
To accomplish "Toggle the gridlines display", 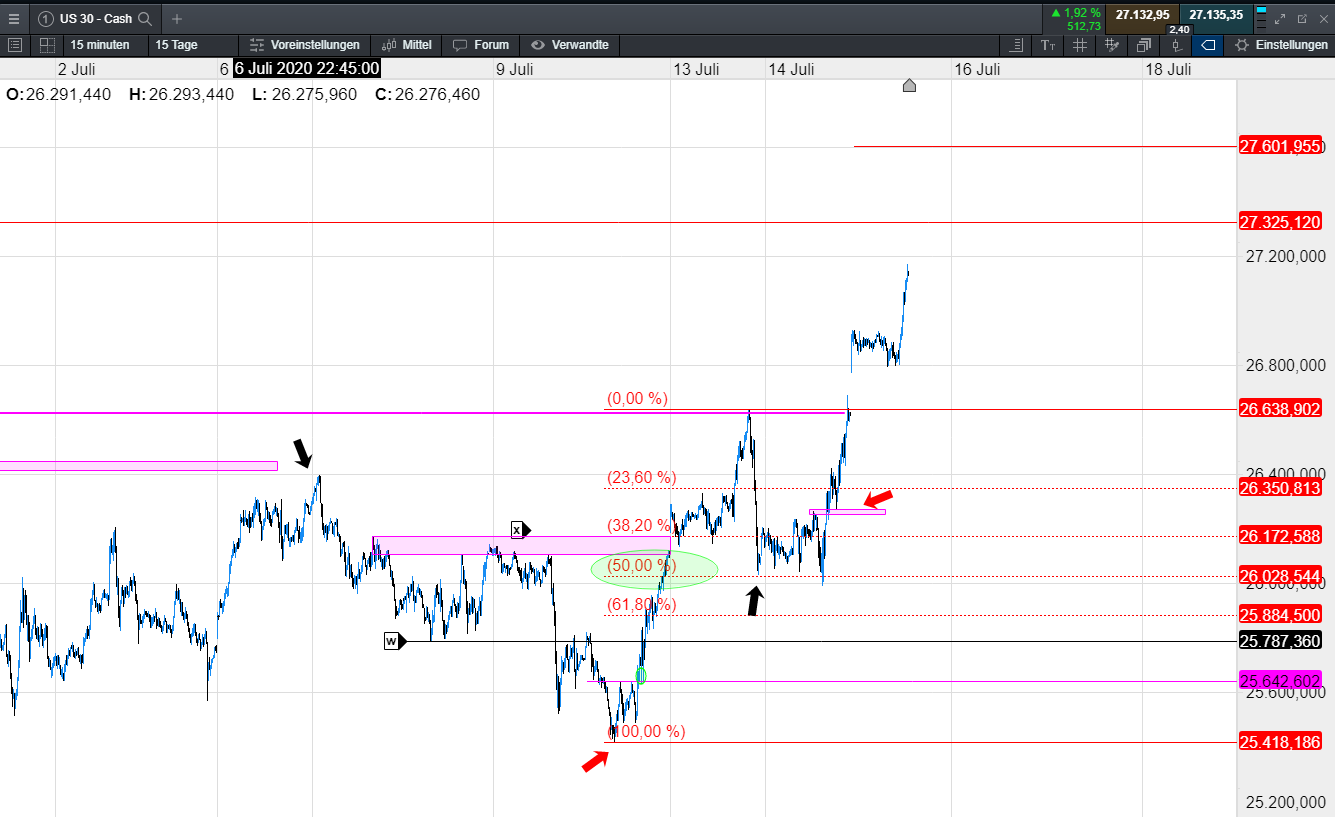I will [1080, 45].
